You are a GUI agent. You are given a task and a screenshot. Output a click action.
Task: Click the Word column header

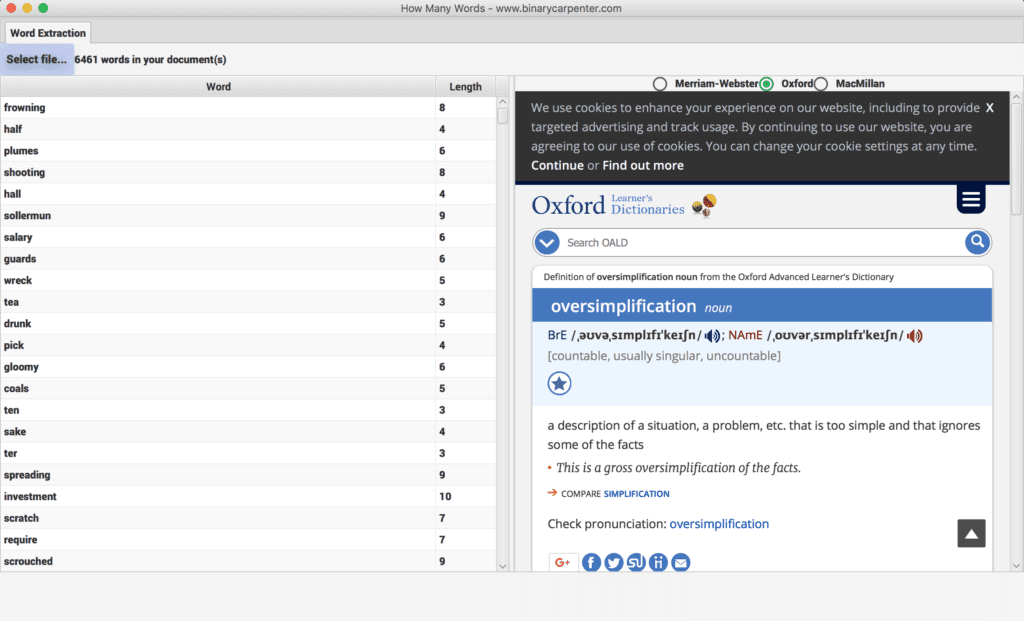coord(218,86)
